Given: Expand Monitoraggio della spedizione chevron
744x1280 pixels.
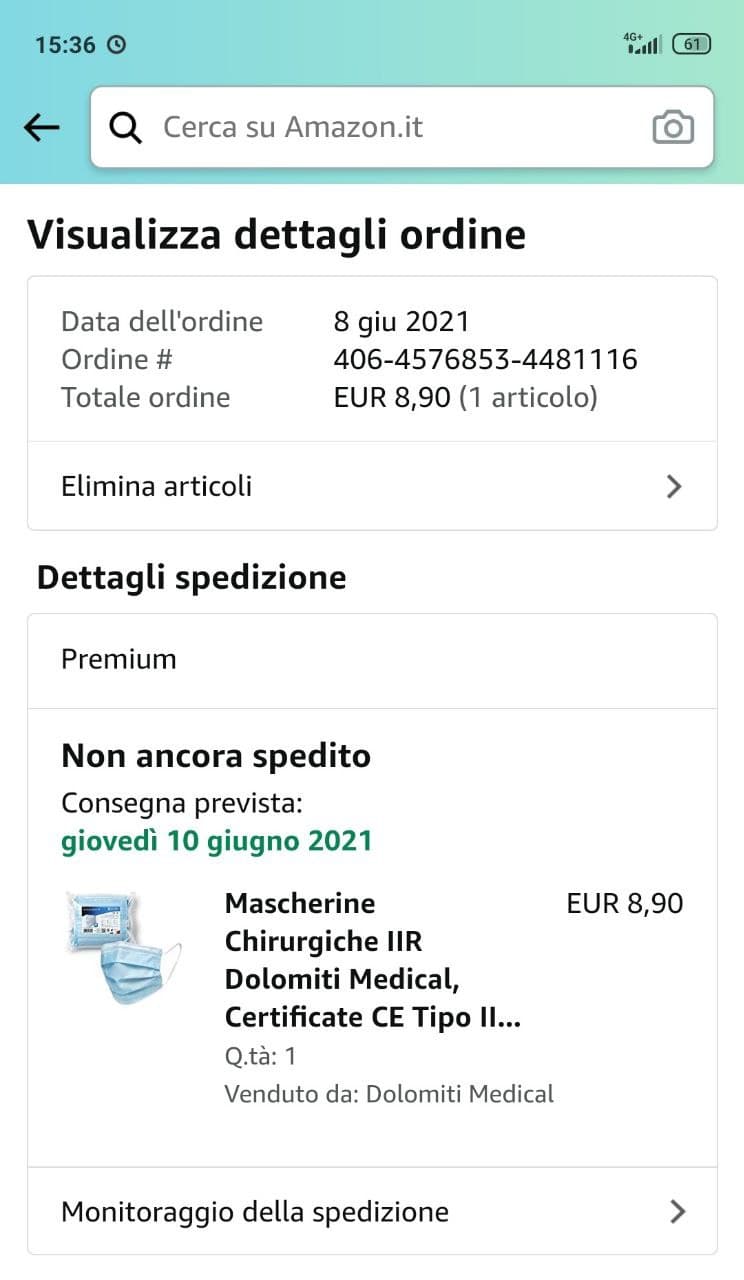Looking at the screenshot, I should pos(677,1212).
